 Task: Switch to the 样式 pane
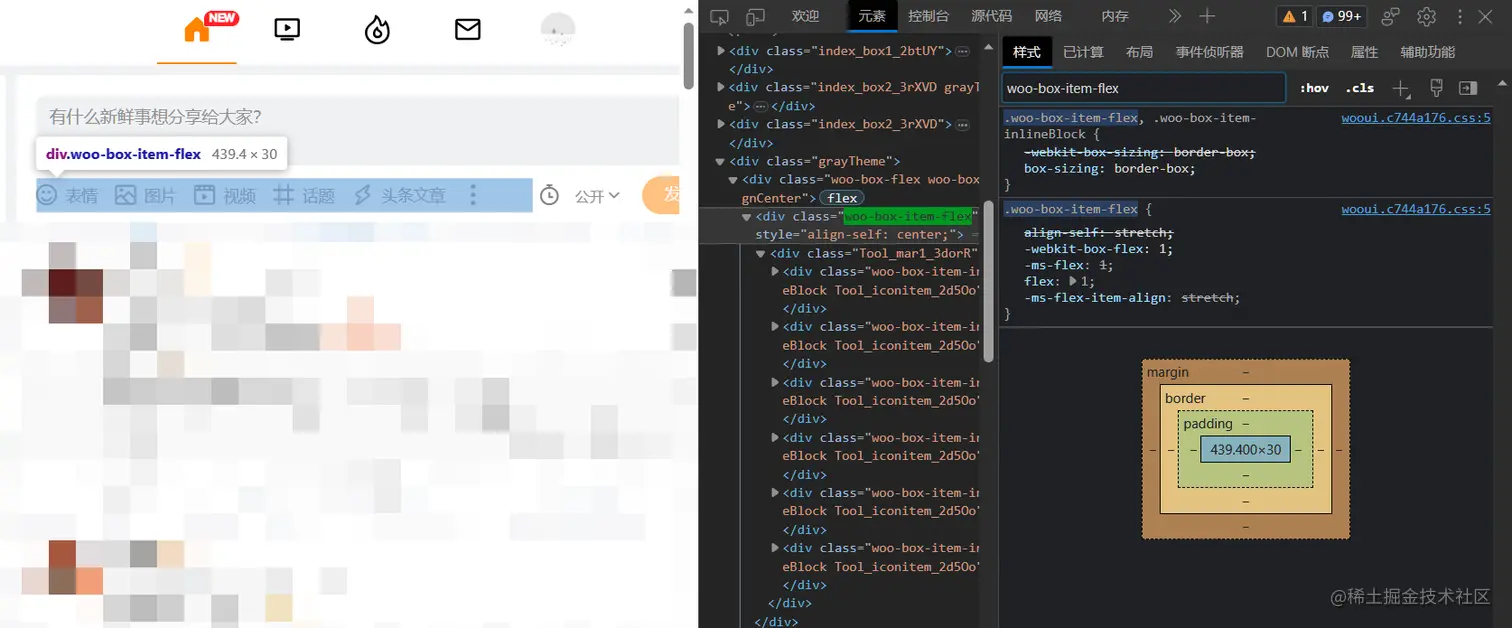coord(1026,52)
